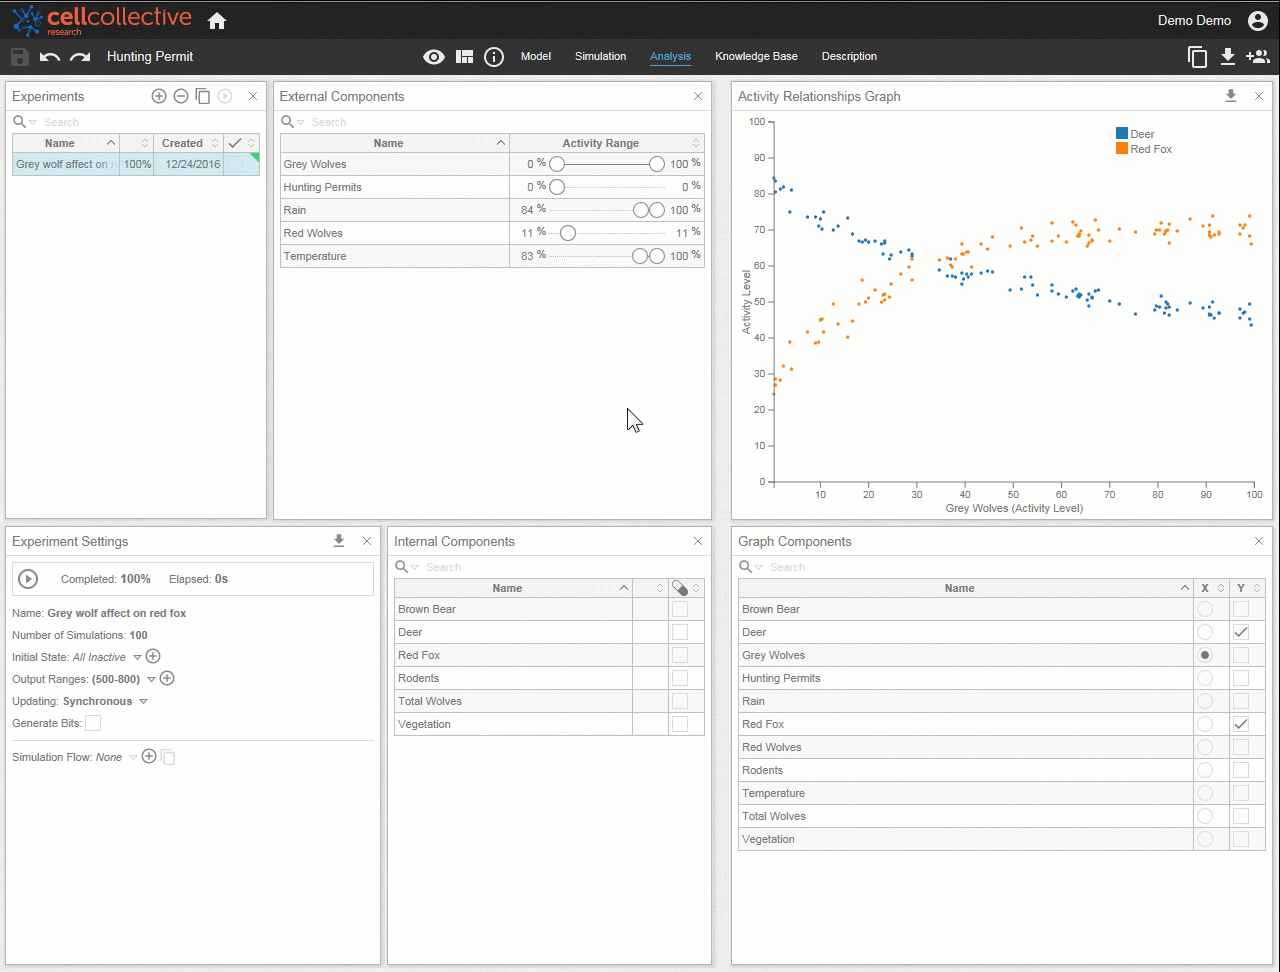Open search filter dropdown in Graph Components

point(759,567)
